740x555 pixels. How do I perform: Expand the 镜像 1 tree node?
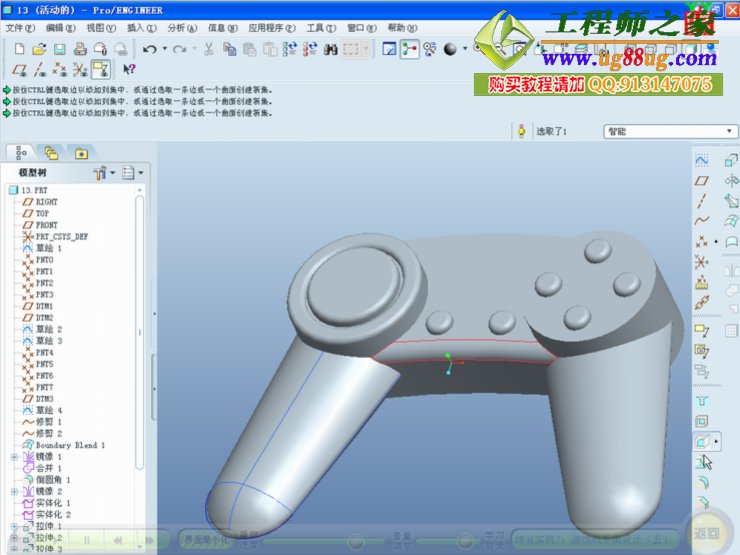(x=15, y=457)
